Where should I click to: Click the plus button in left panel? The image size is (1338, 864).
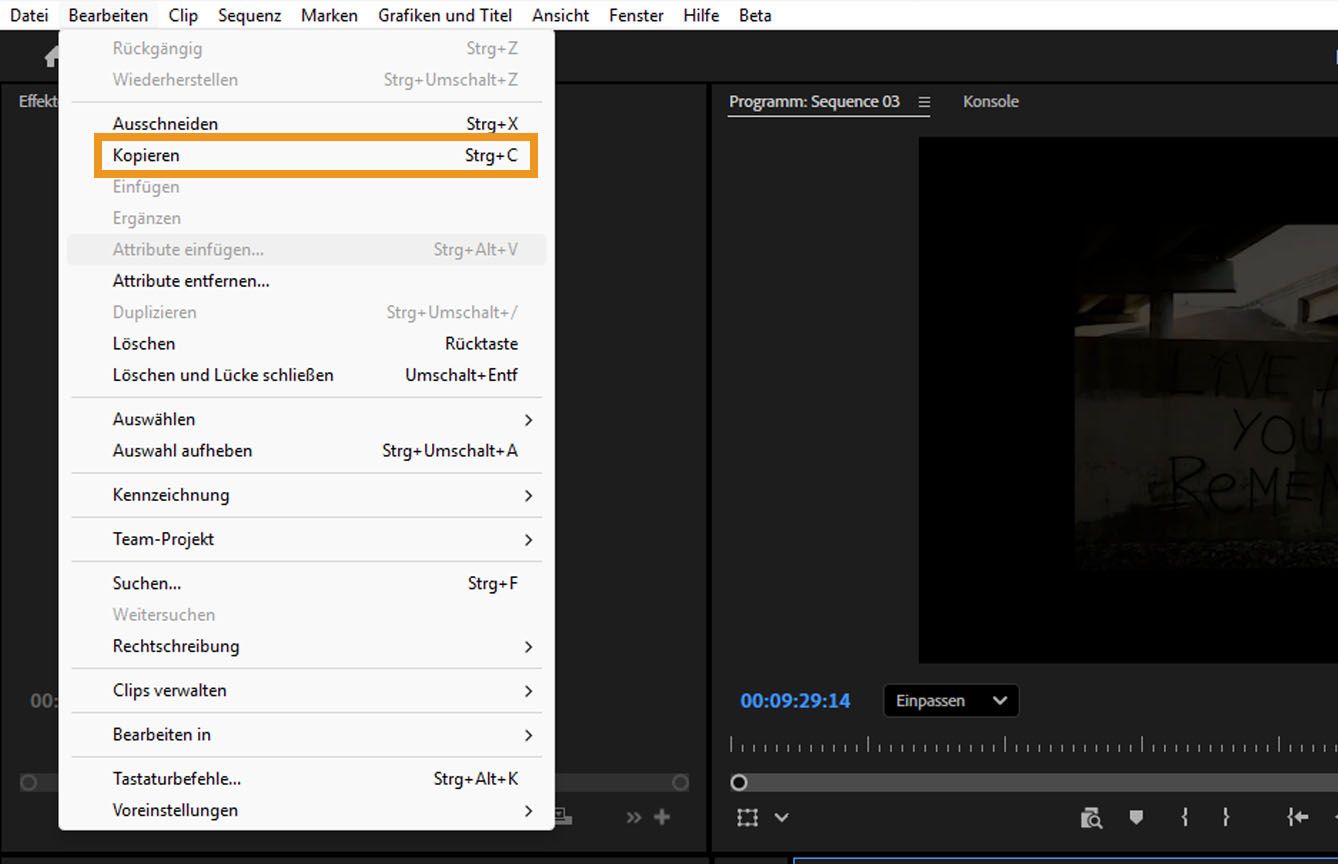click(x=662, y=817)
